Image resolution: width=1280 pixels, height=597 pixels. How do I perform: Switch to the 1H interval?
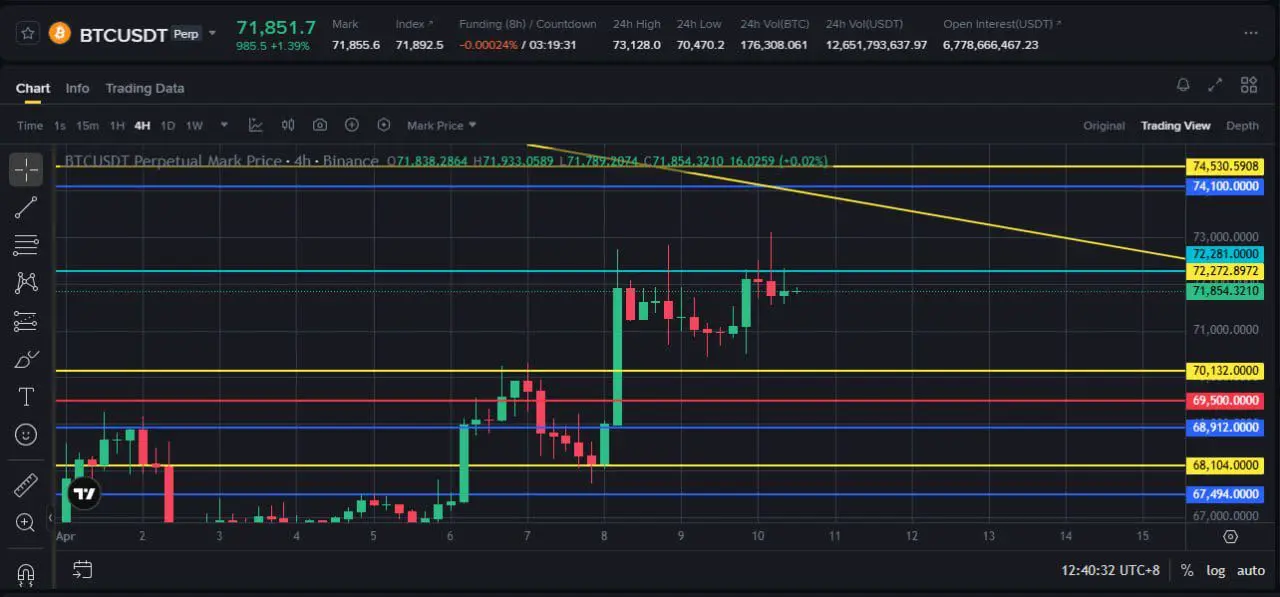(117, 126)
